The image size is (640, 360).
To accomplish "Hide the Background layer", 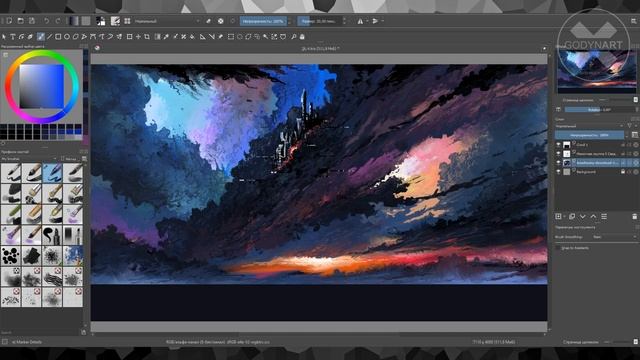I will pos(558,172).
